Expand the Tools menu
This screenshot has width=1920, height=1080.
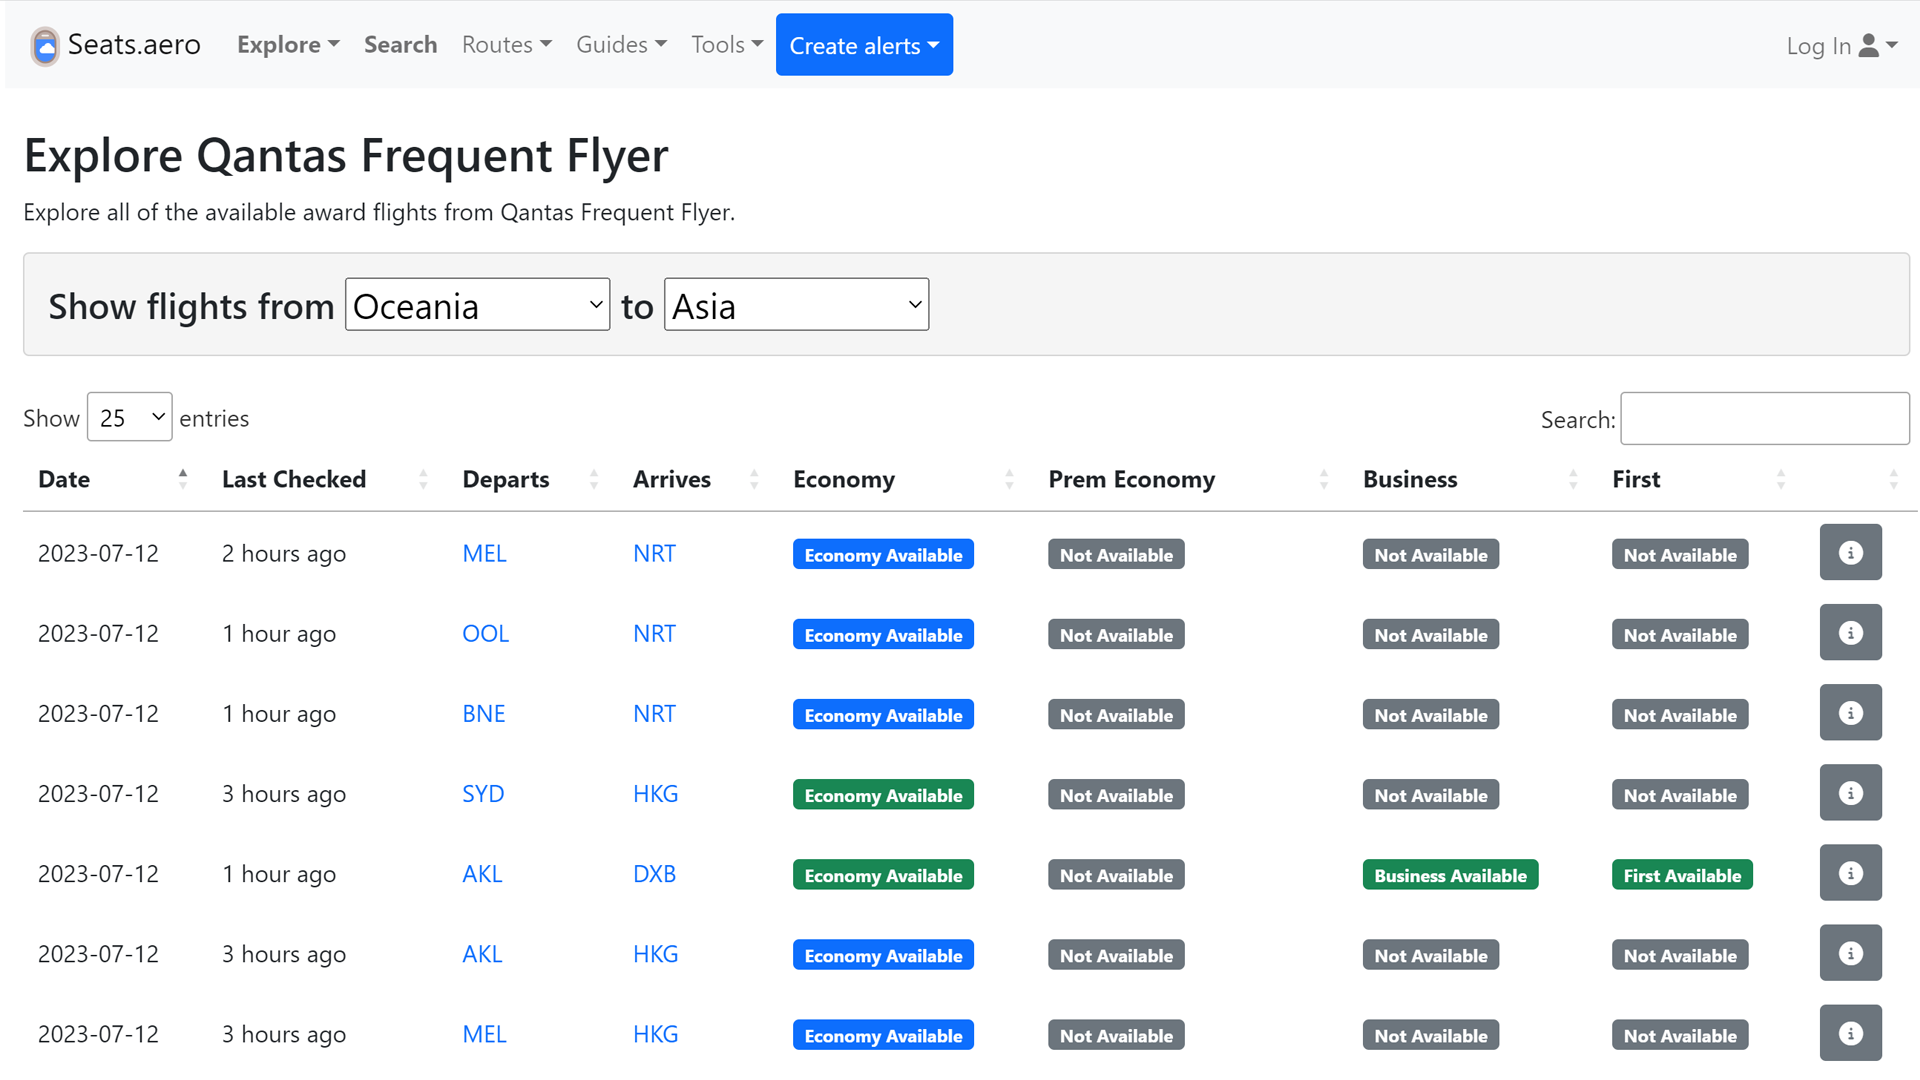(x=727, y=45)
